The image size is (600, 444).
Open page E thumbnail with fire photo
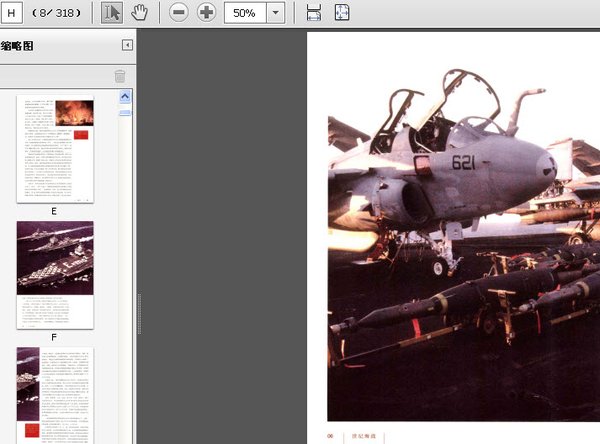click(55, 149)
